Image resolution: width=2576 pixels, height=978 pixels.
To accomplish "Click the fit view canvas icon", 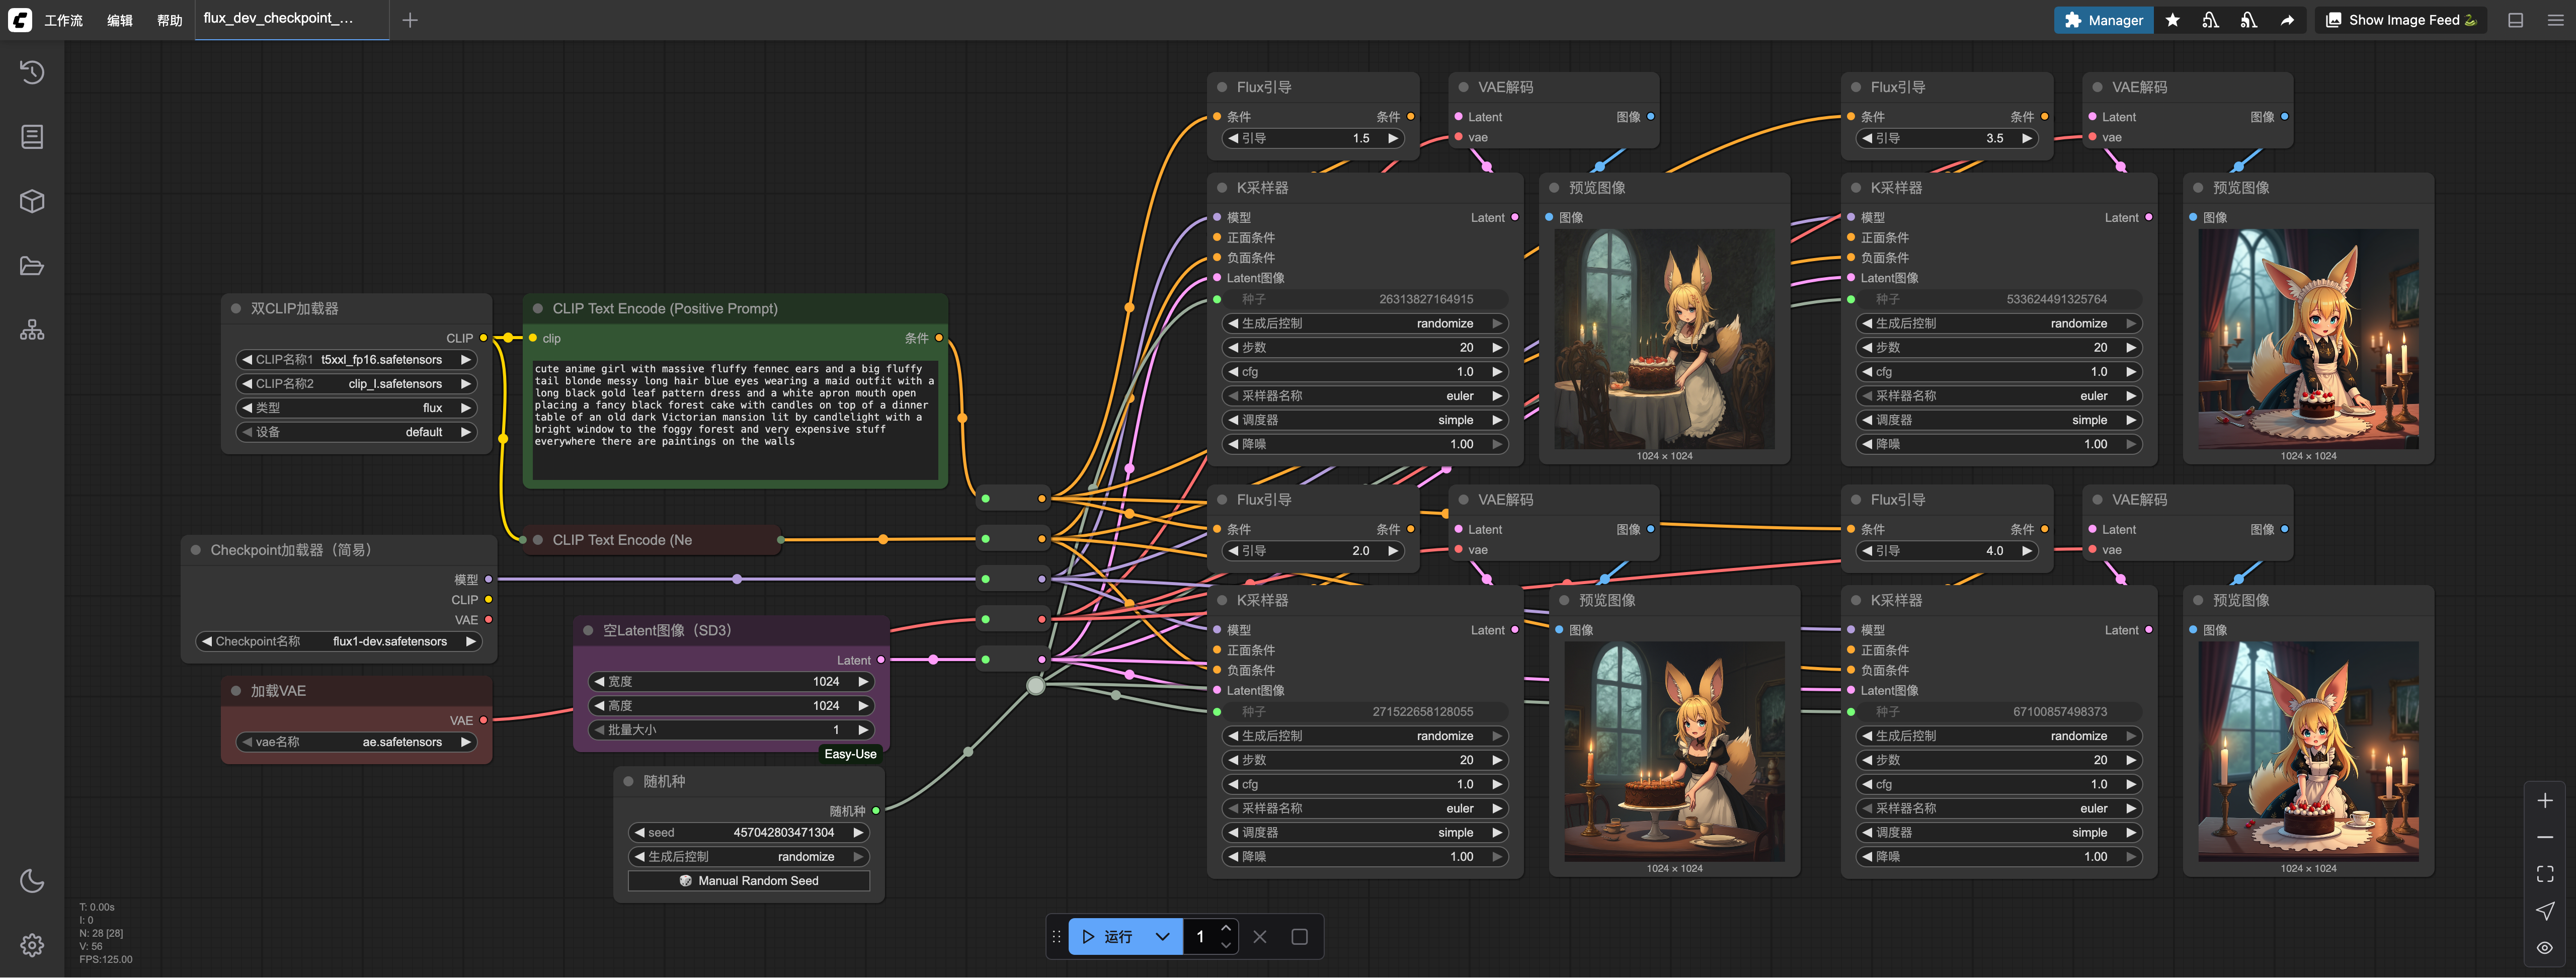I will (2545, 873).
